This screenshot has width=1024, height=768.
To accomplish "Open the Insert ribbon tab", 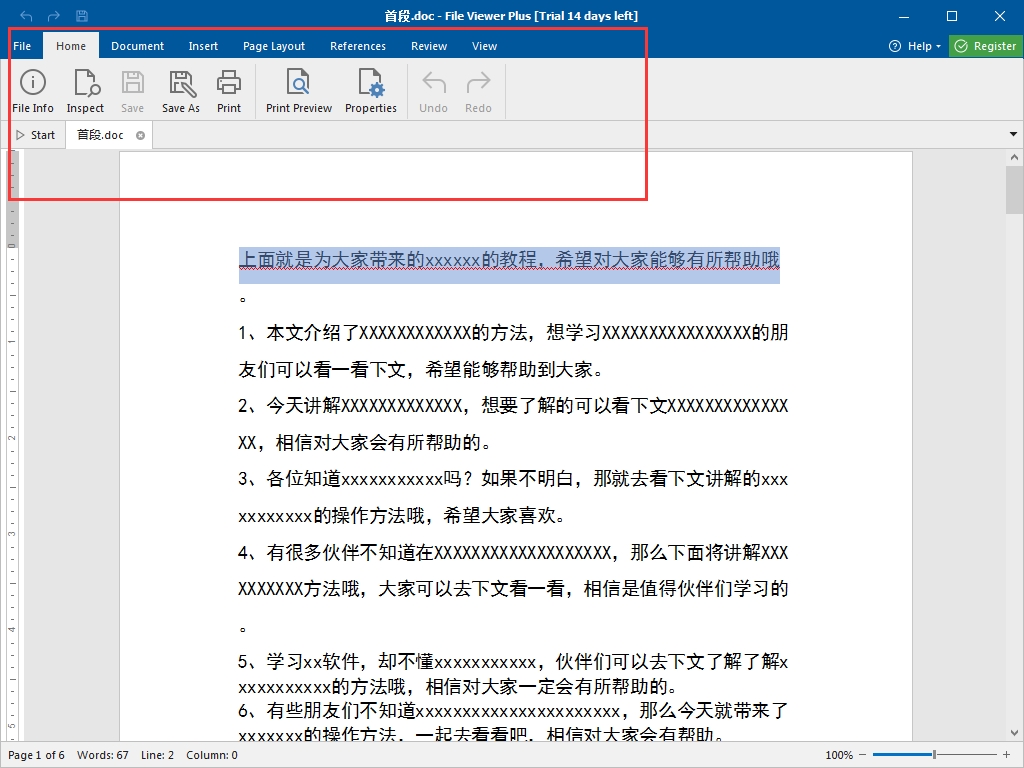I will [x=203, y=46].
